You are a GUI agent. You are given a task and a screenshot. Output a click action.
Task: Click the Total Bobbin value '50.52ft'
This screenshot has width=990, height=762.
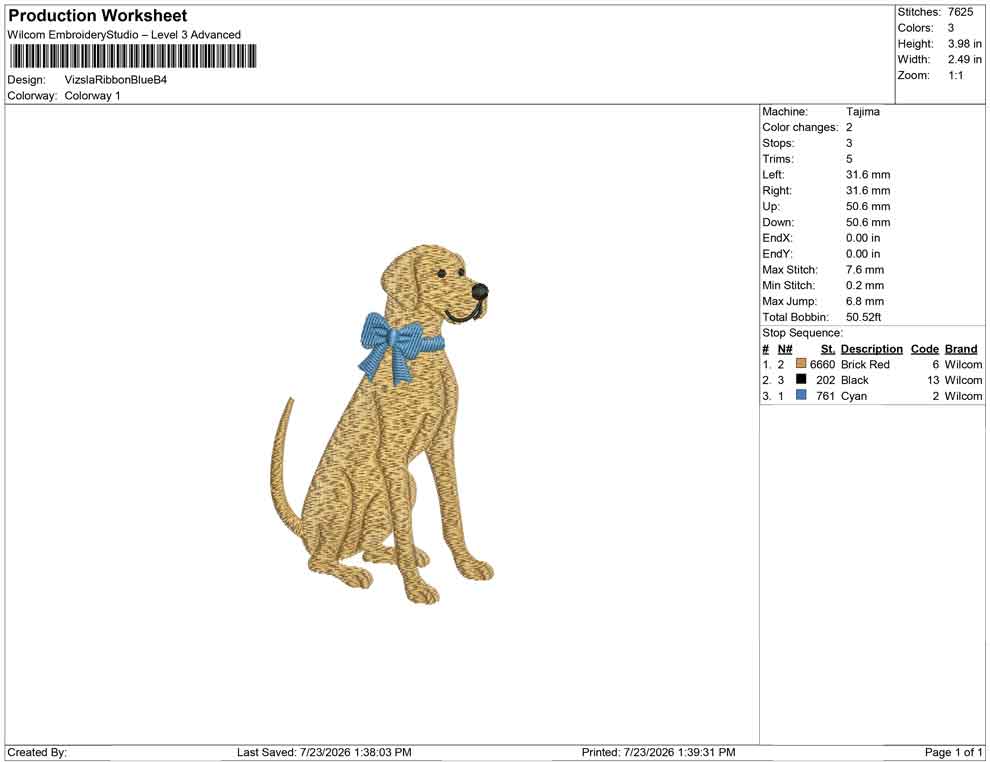(864, 317)
